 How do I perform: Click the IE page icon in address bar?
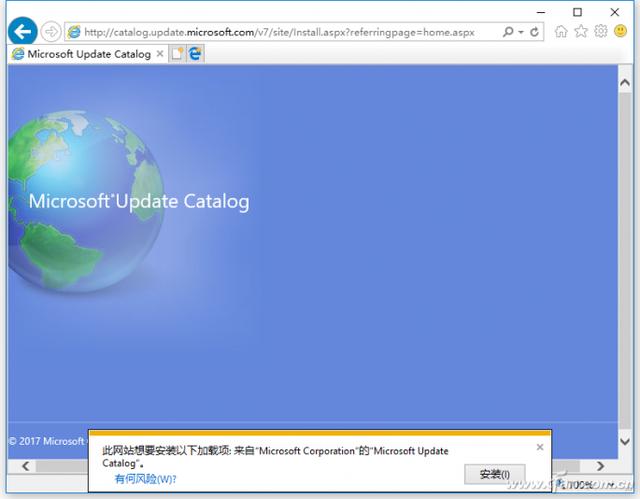pos(74,32)
